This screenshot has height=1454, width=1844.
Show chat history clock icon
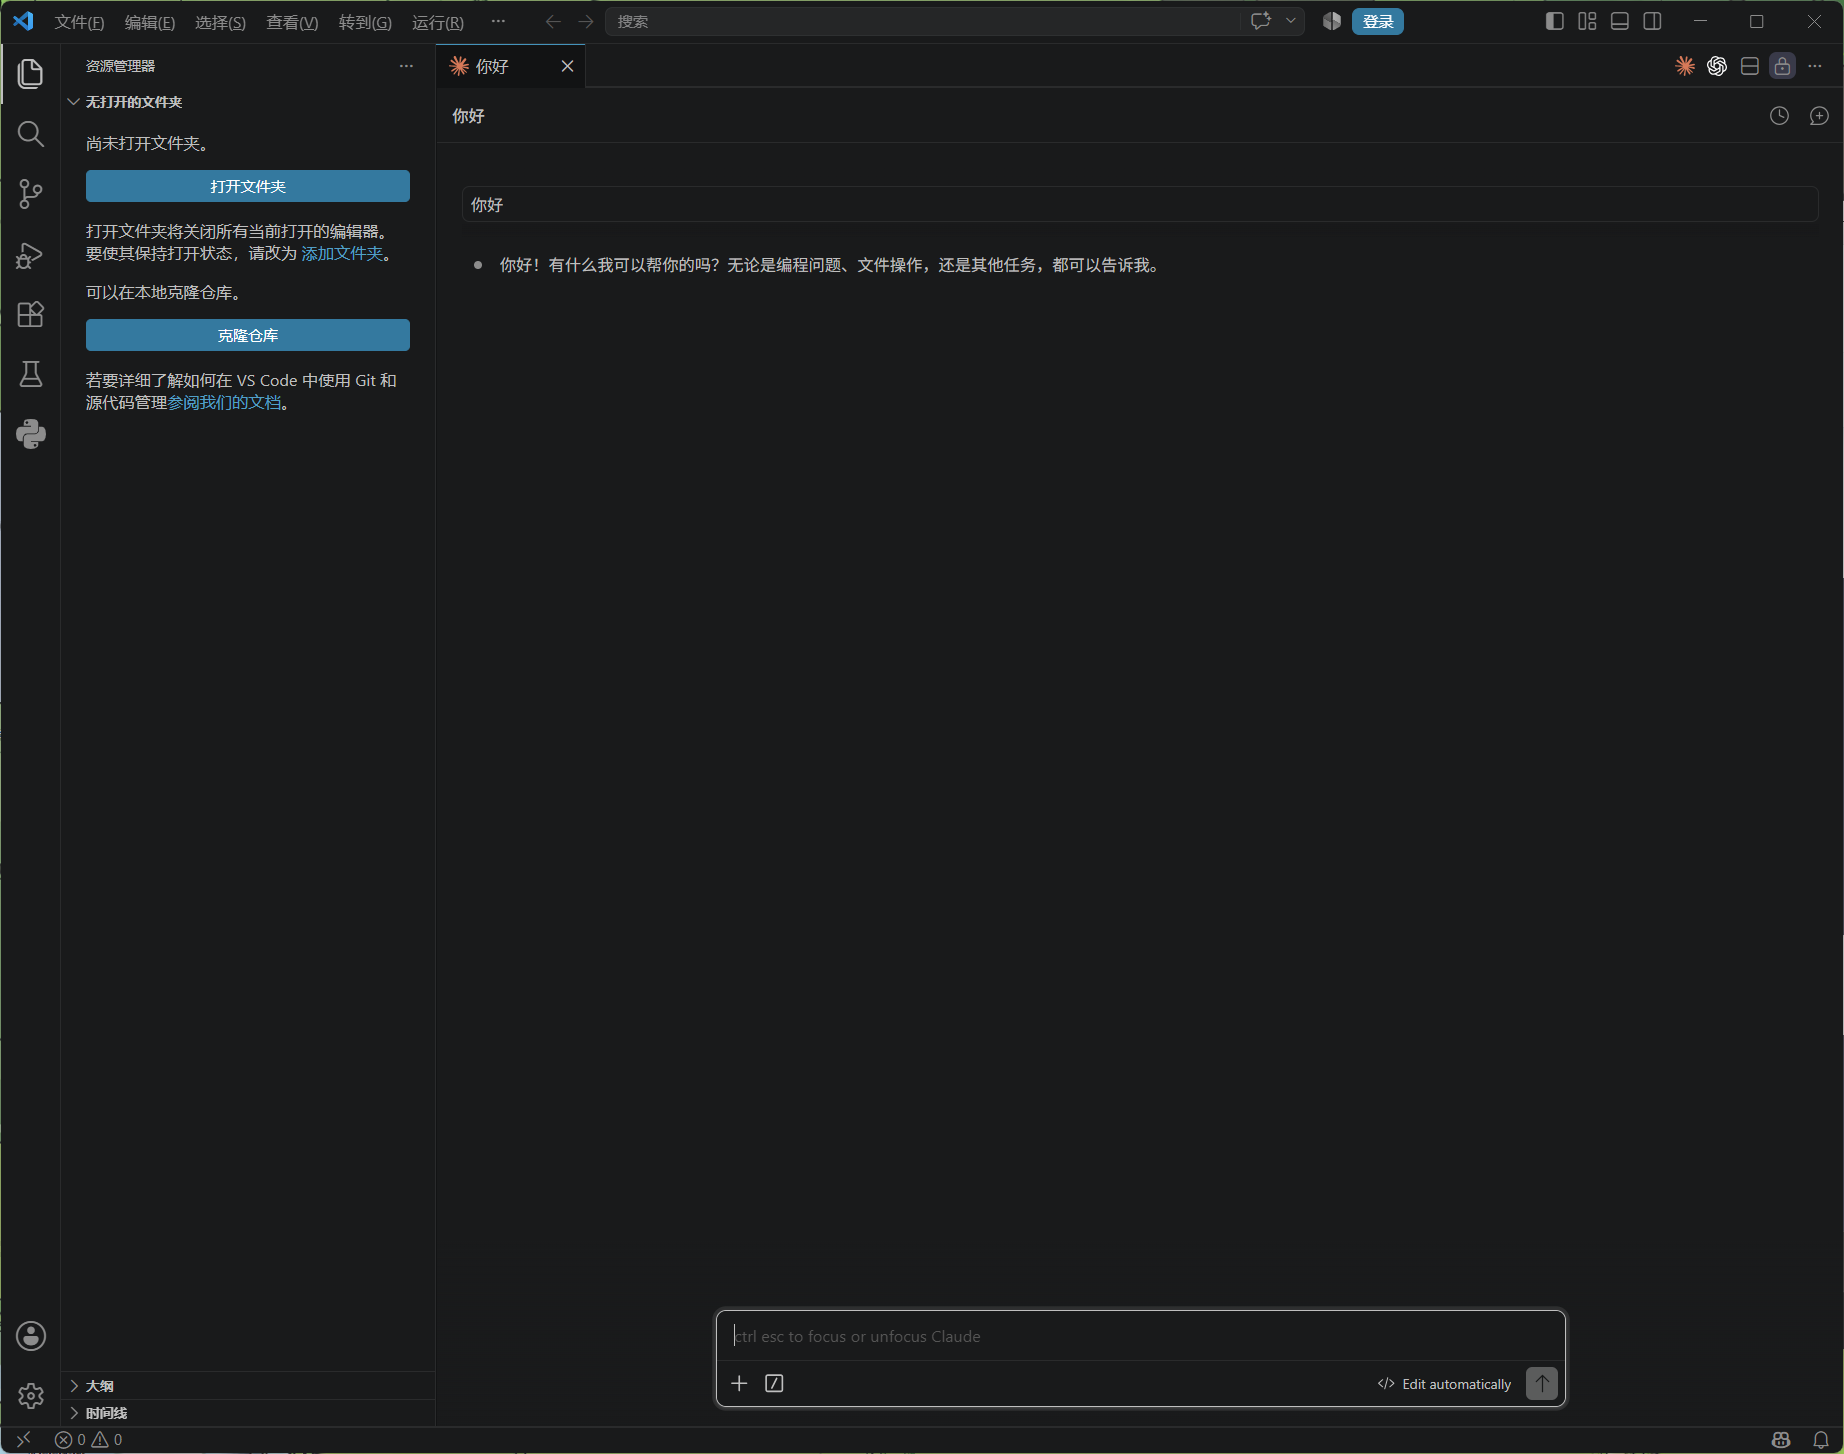click(x=1779, y=116)
